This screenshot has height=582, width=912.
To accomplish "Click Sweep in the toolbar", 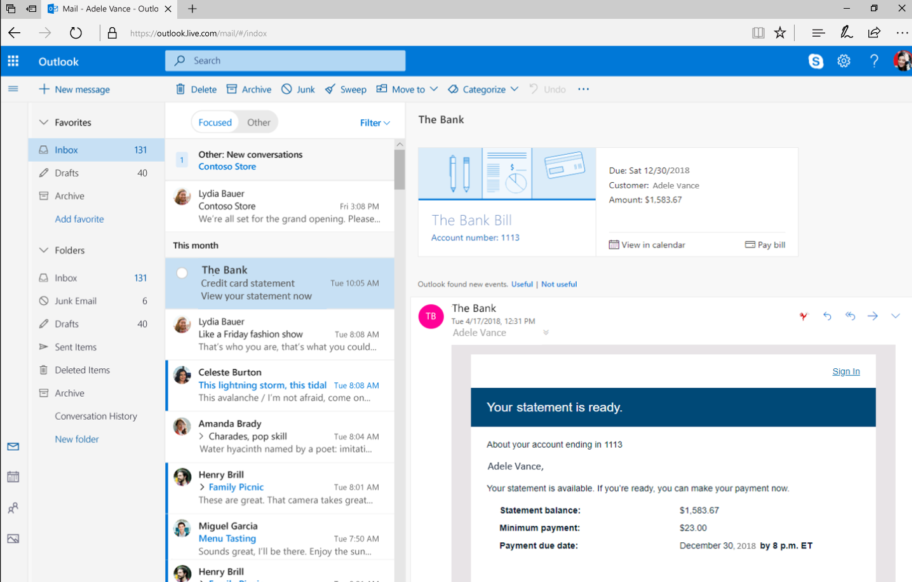I will tap(345, 90).
